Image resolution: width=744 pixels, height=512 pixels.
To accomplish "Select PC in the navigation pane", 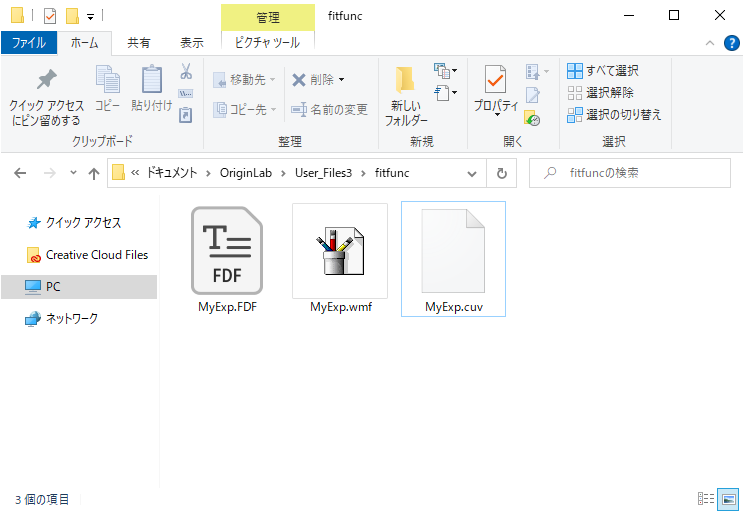I will tap(79, 287).
